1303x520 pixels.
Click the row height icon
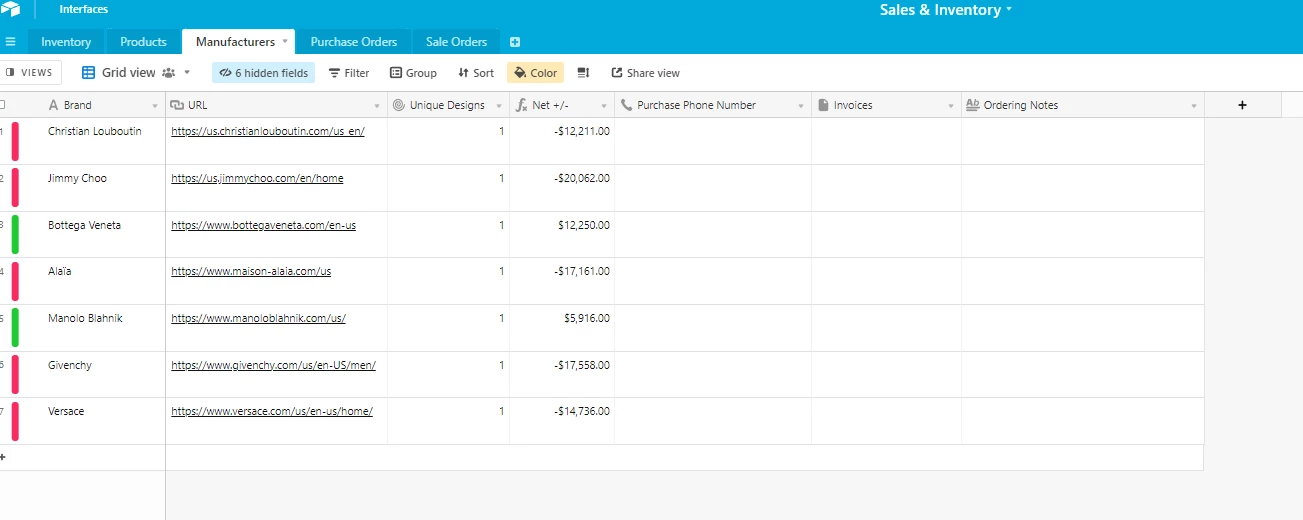coord(584,73)
